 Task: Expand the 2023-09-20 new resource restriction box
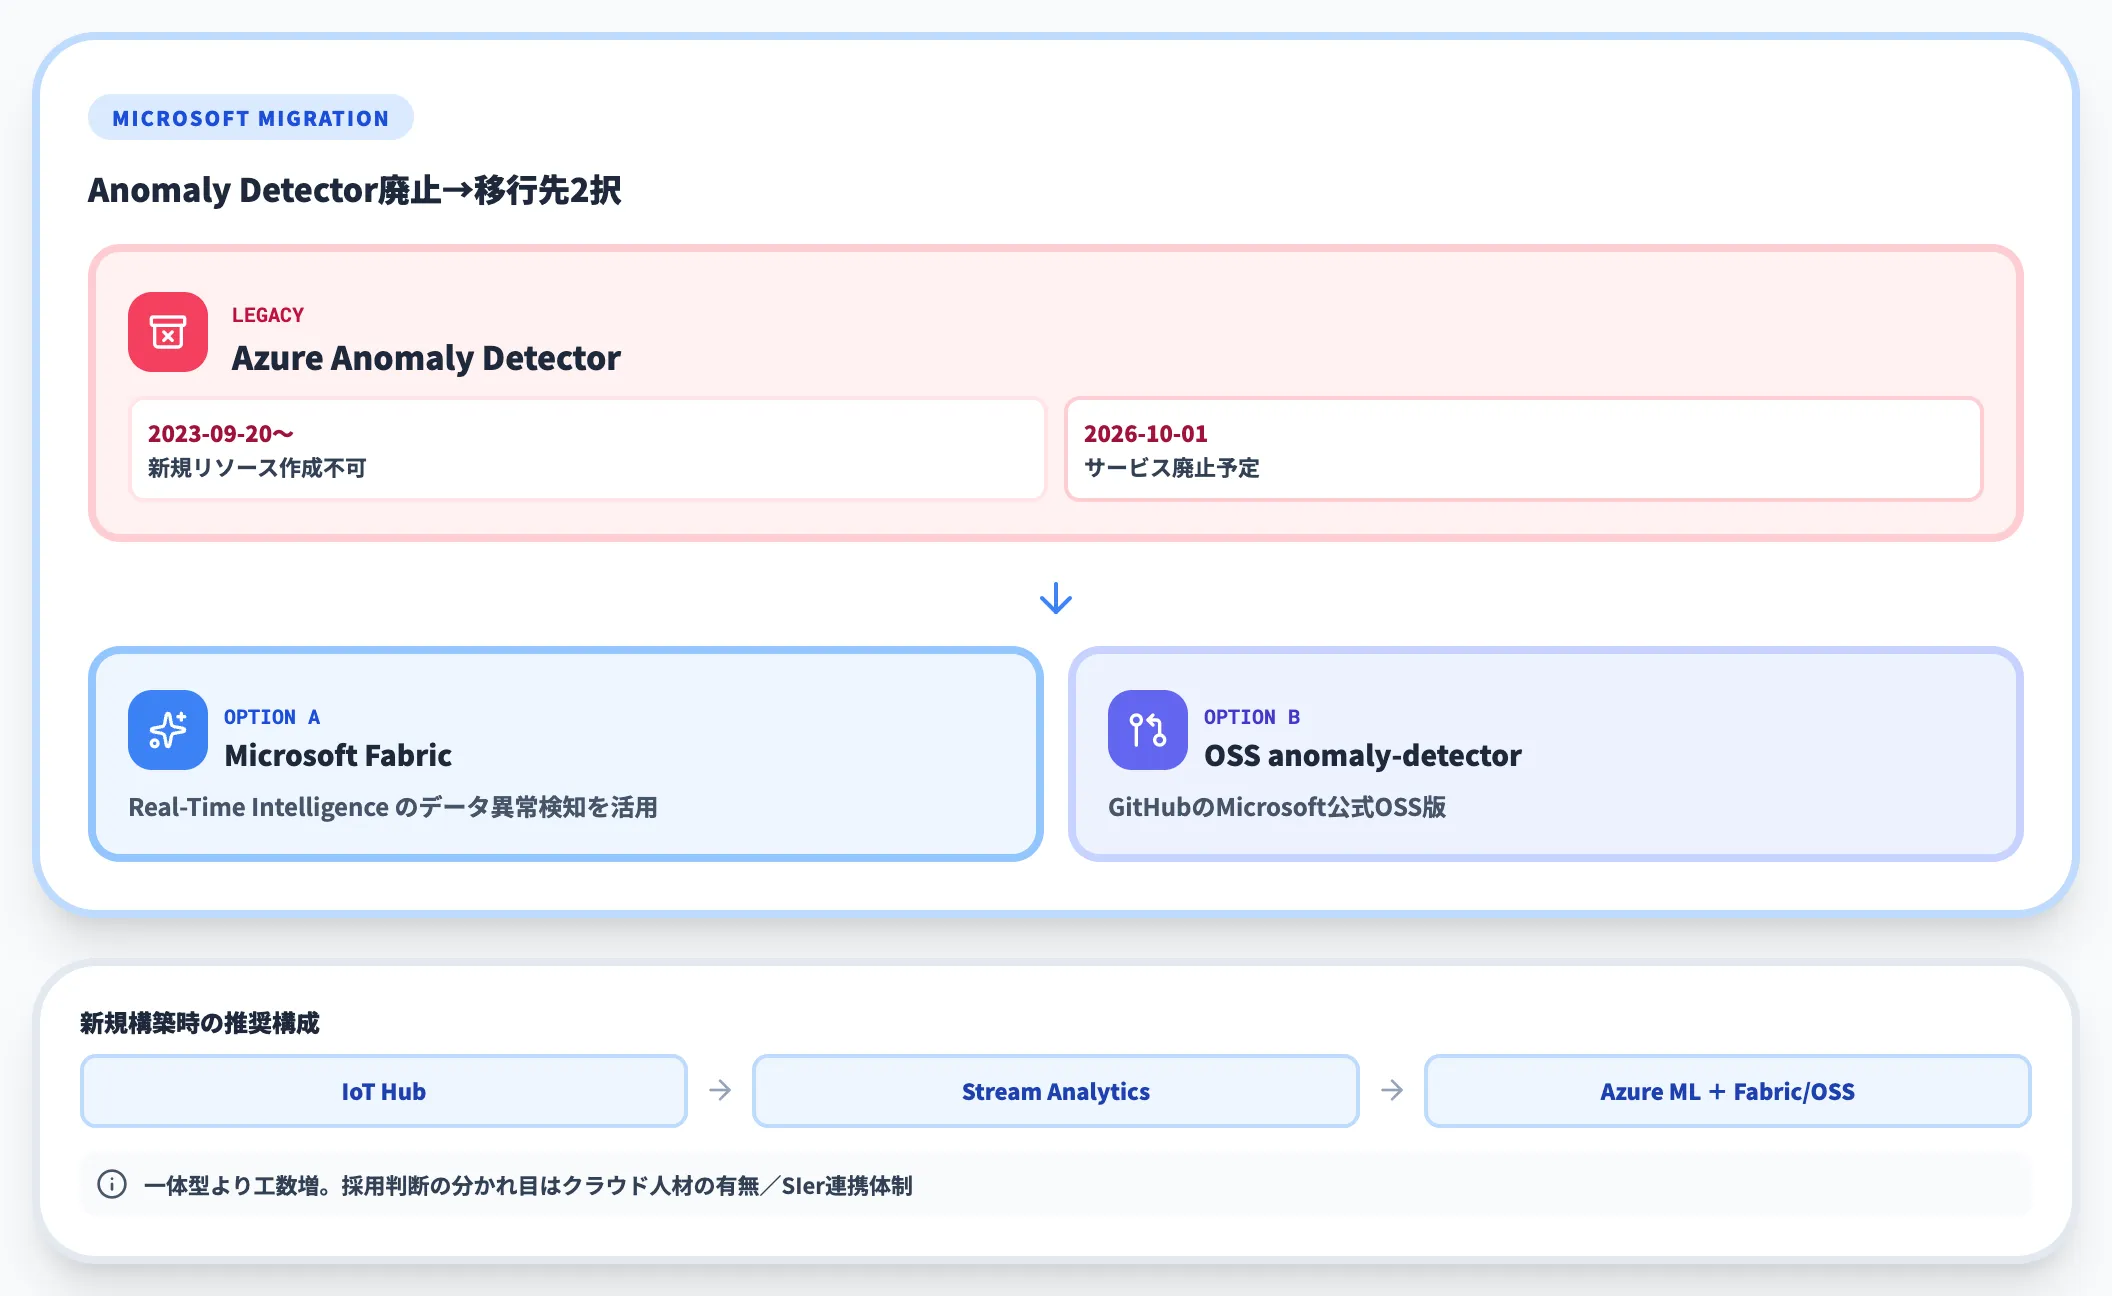[x=588, y=449]
